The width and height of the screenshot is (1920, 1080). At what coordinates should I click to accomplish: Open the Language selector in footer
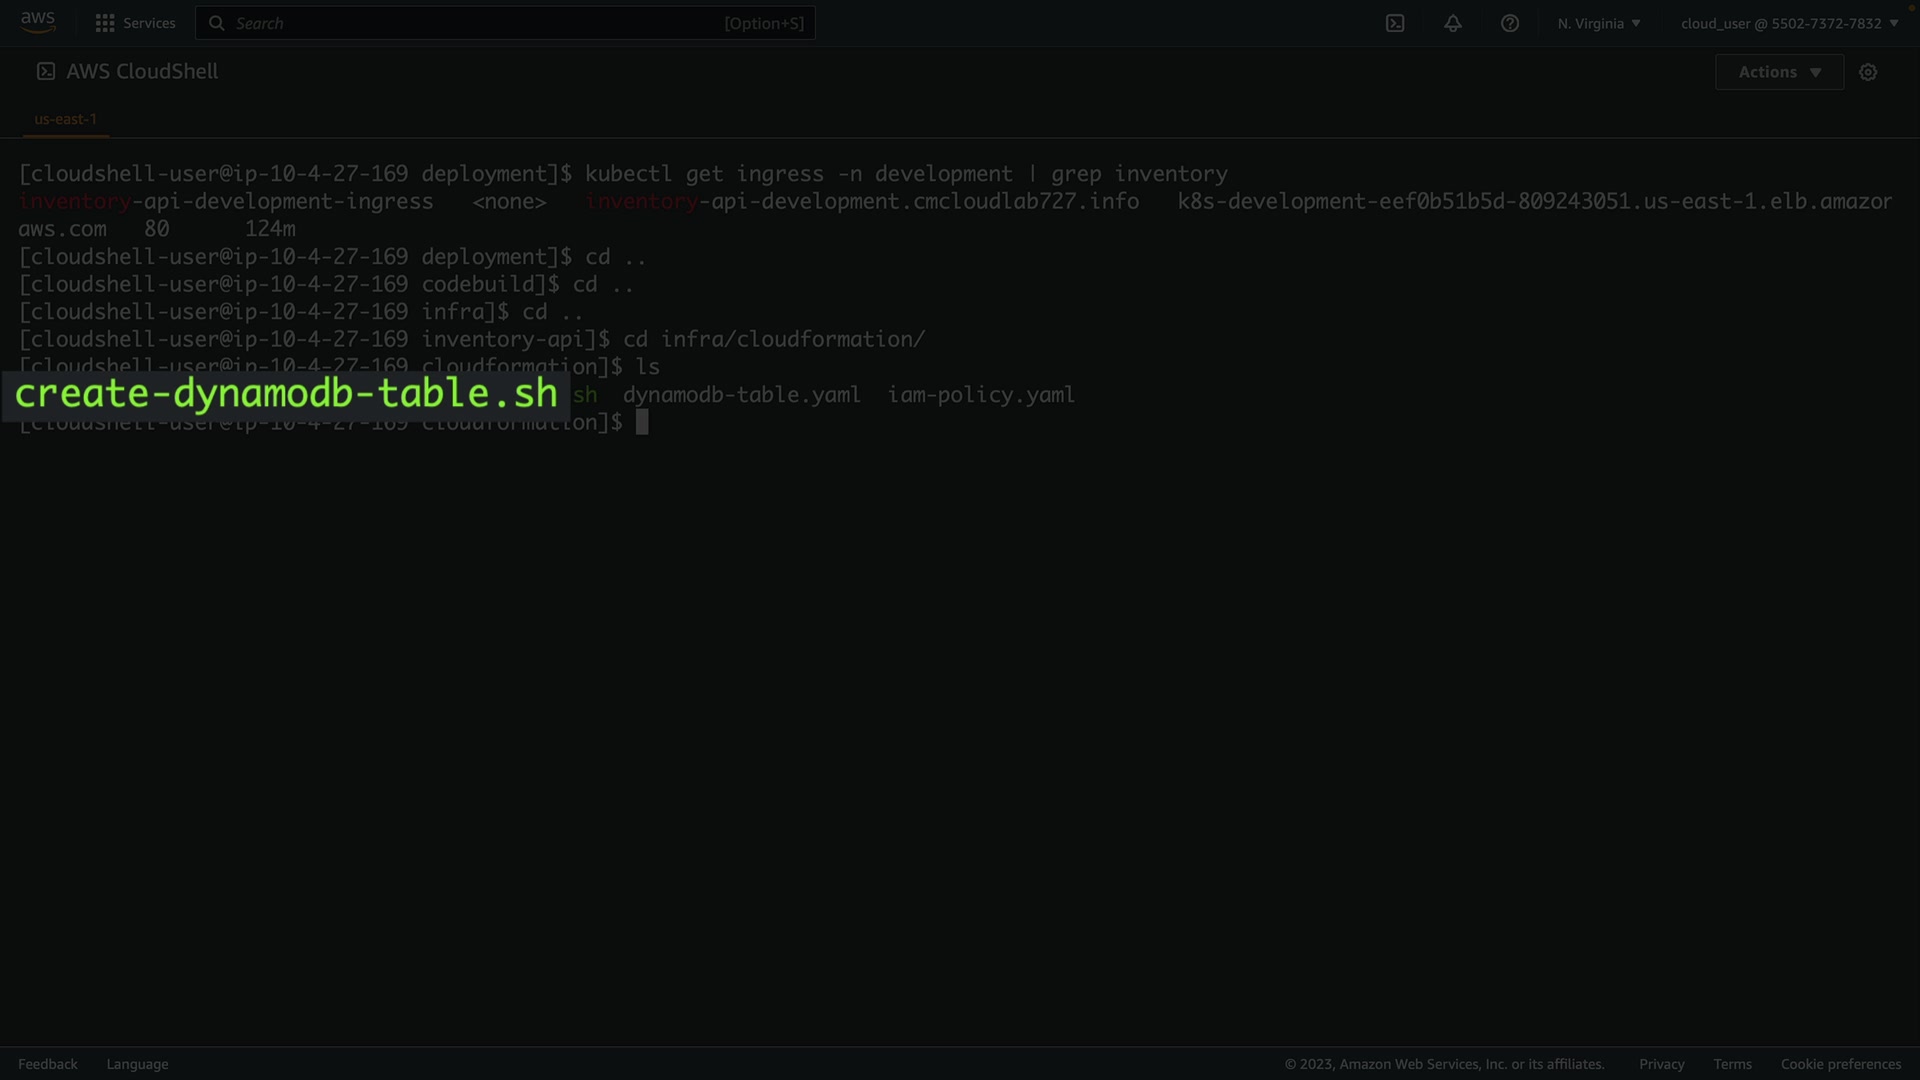[x=137, y=1064]
